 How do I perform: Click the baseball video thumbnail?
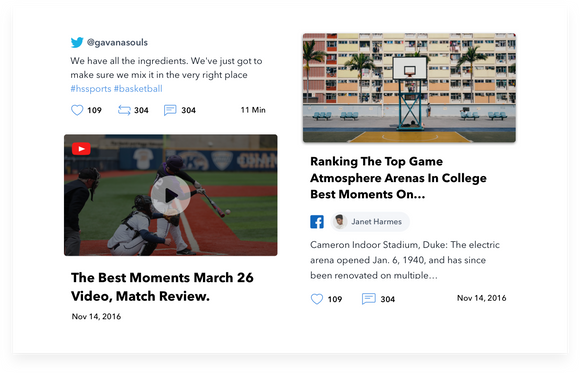point(171,195)
